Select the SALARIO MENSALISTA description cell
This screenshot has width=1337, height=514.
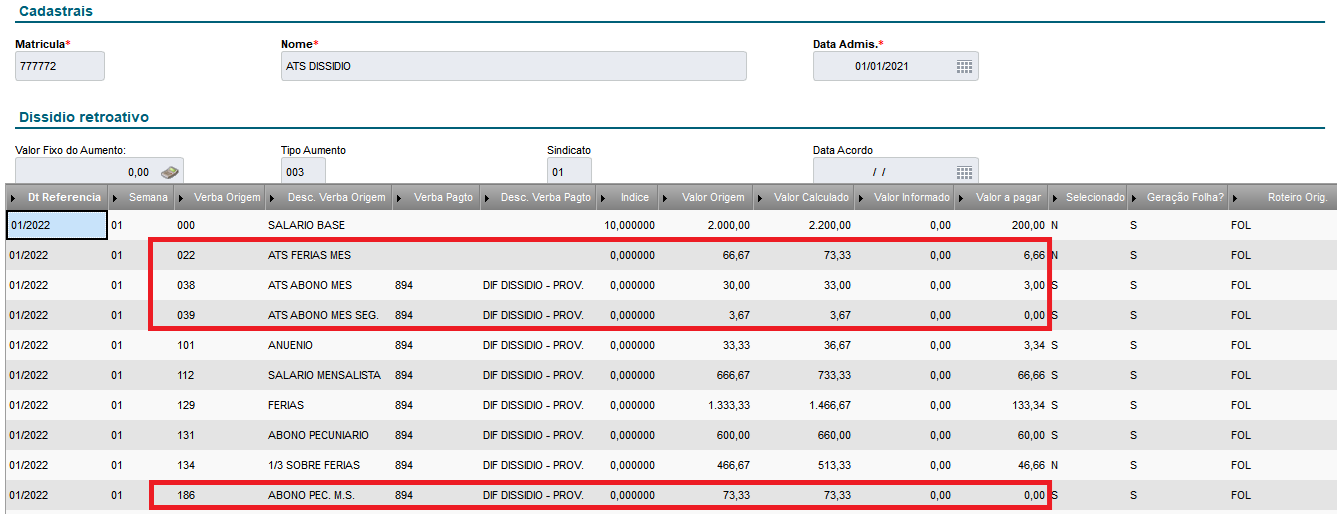coord(324,375)
